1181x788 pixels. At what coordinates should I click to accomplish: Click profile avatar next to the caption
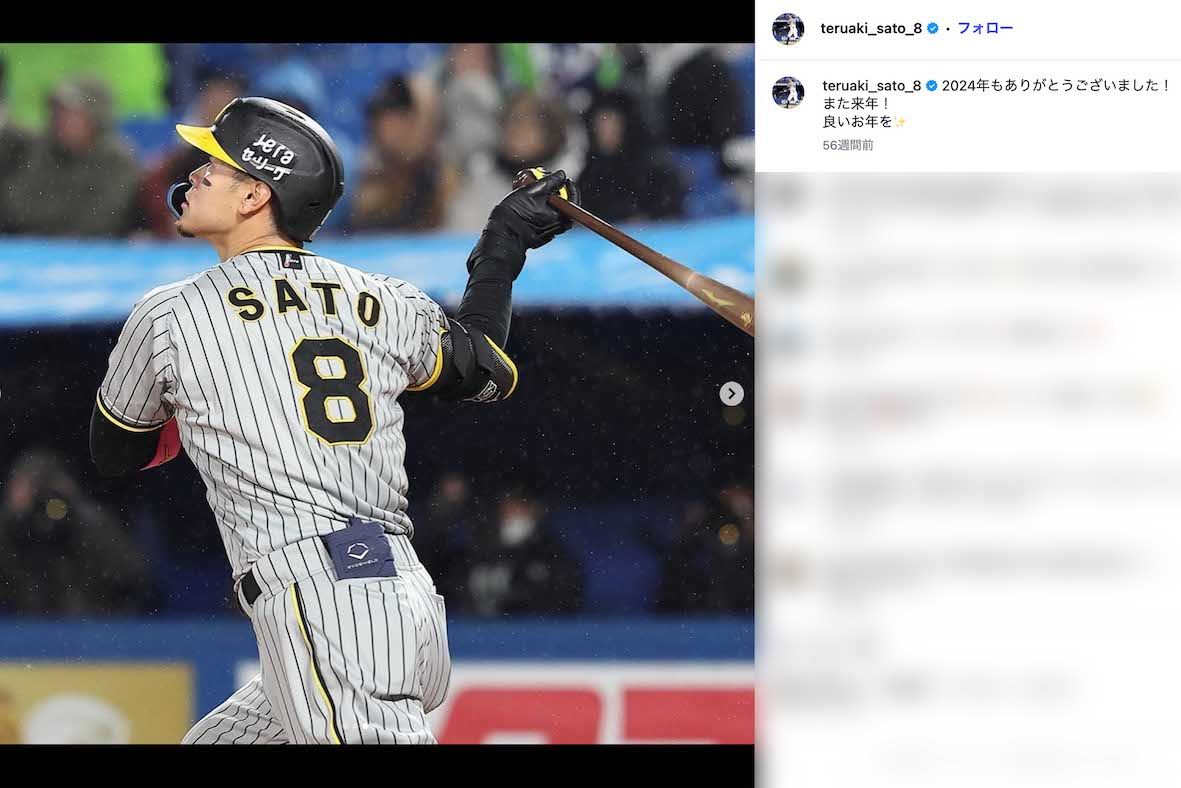788,92
